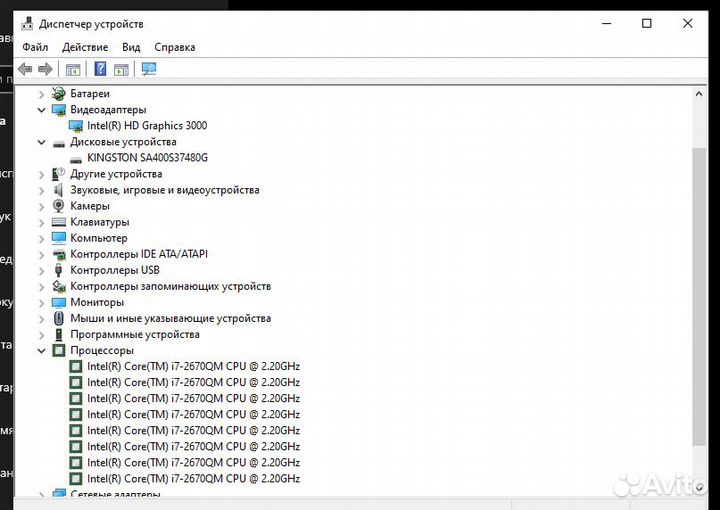Viewport: 720px width, 510px height.
Task: Click the mouse icon for Мыши
Action: (58, 318)
